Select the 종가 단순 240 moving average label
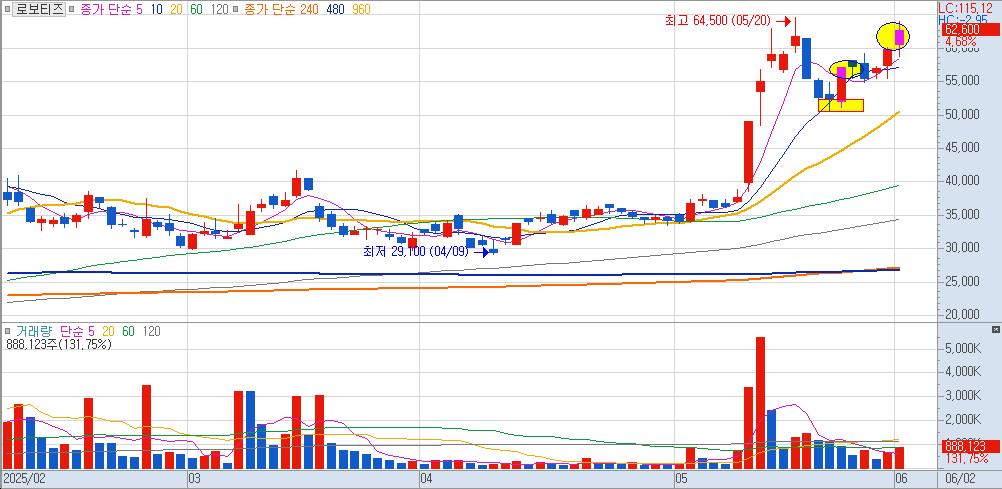 pos(281,9)
